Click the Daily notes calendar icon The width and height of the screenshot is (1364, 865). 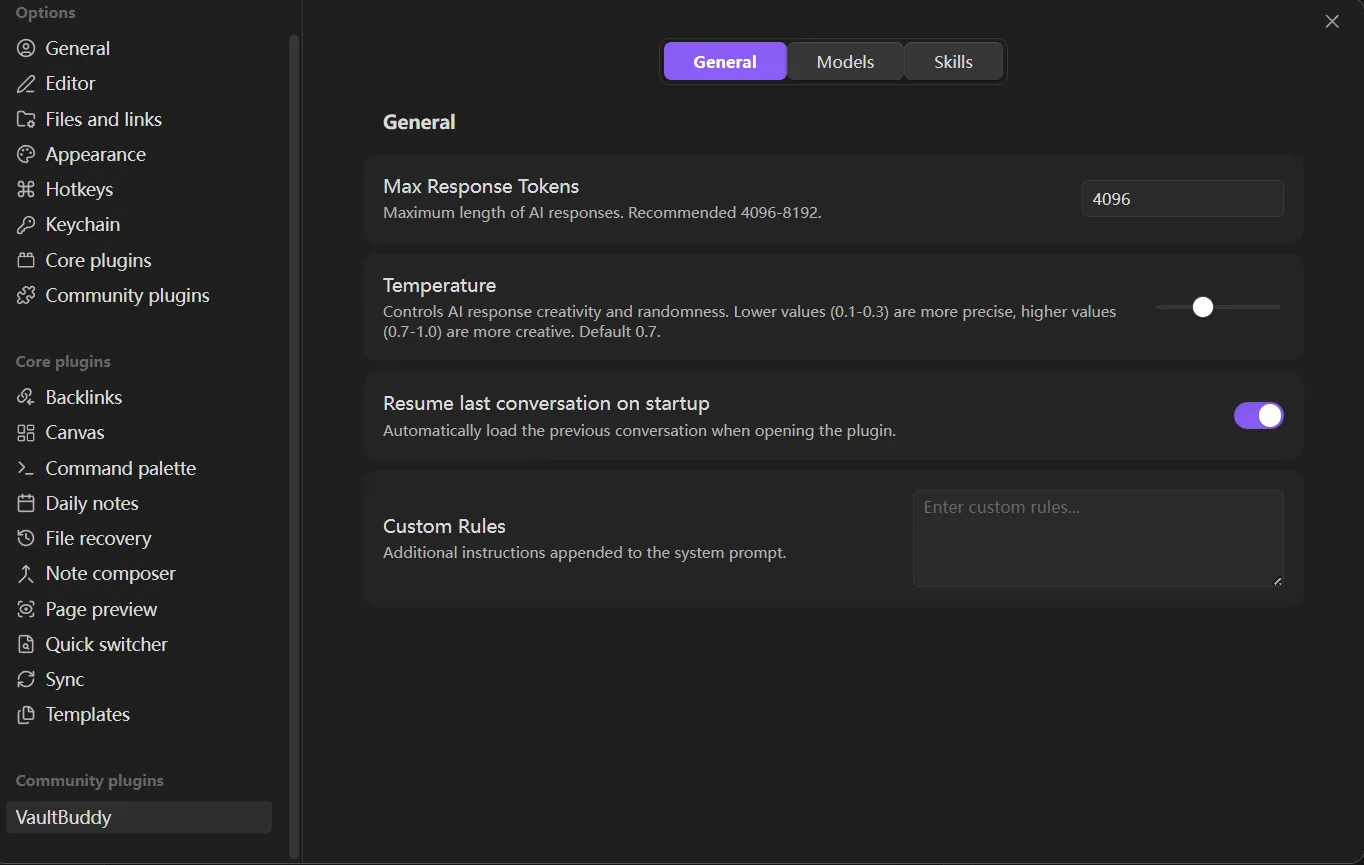(x=26, y=503)
